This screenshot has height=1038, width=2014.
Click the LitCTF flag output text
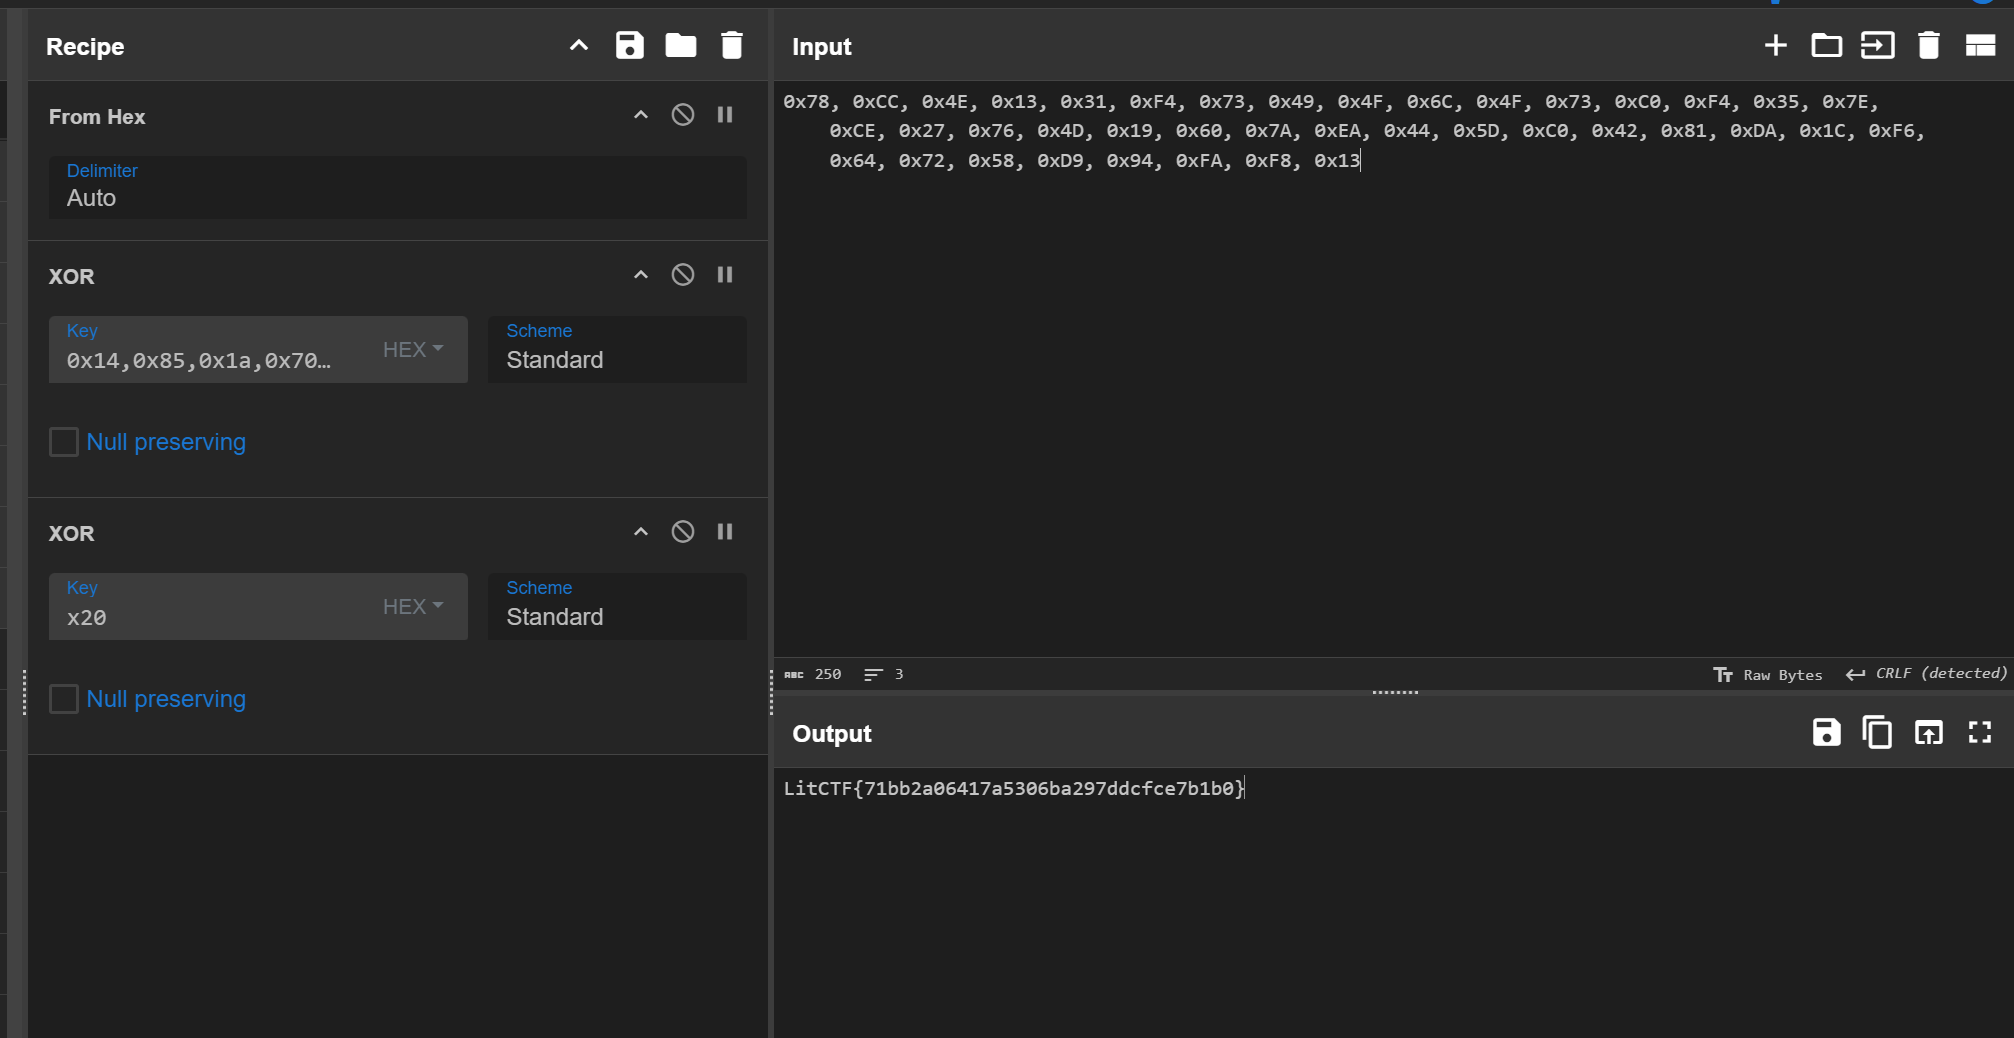[1014, 789]
